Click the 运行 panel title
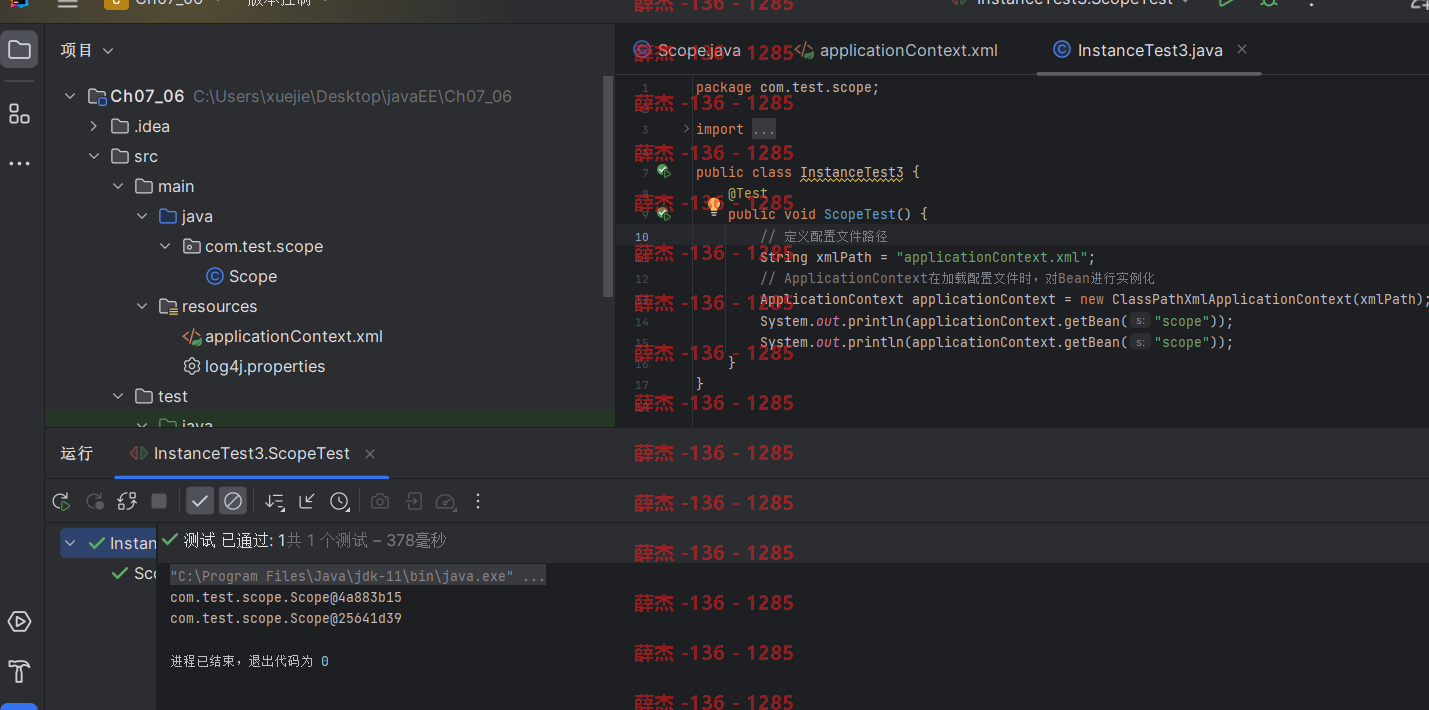This screenshot has width=1429, height=710. 76,454
